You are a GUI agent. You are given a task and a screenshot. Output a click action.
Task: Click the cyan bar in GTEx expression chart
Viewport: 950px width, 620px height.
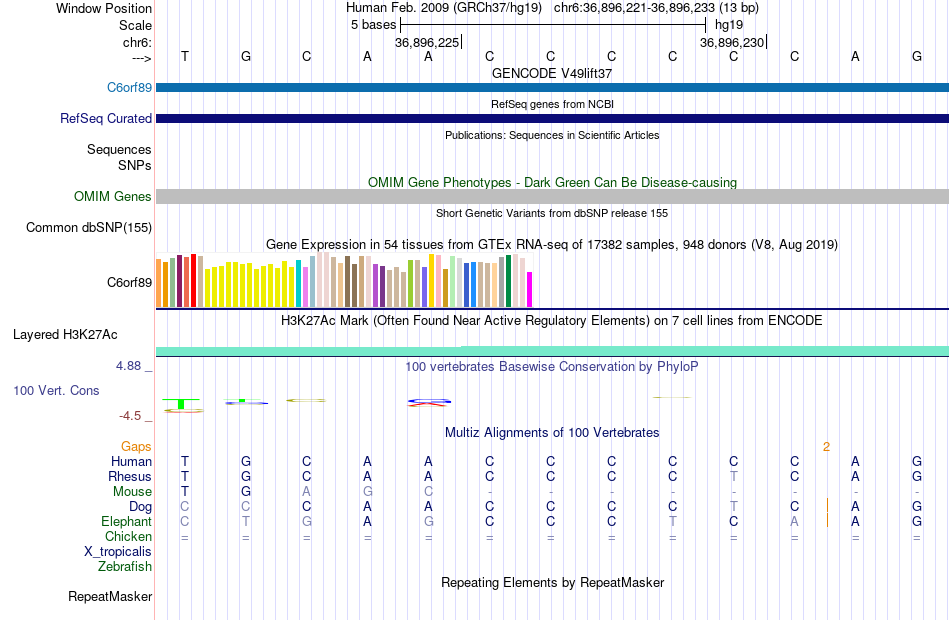click(x=299, y=284)
